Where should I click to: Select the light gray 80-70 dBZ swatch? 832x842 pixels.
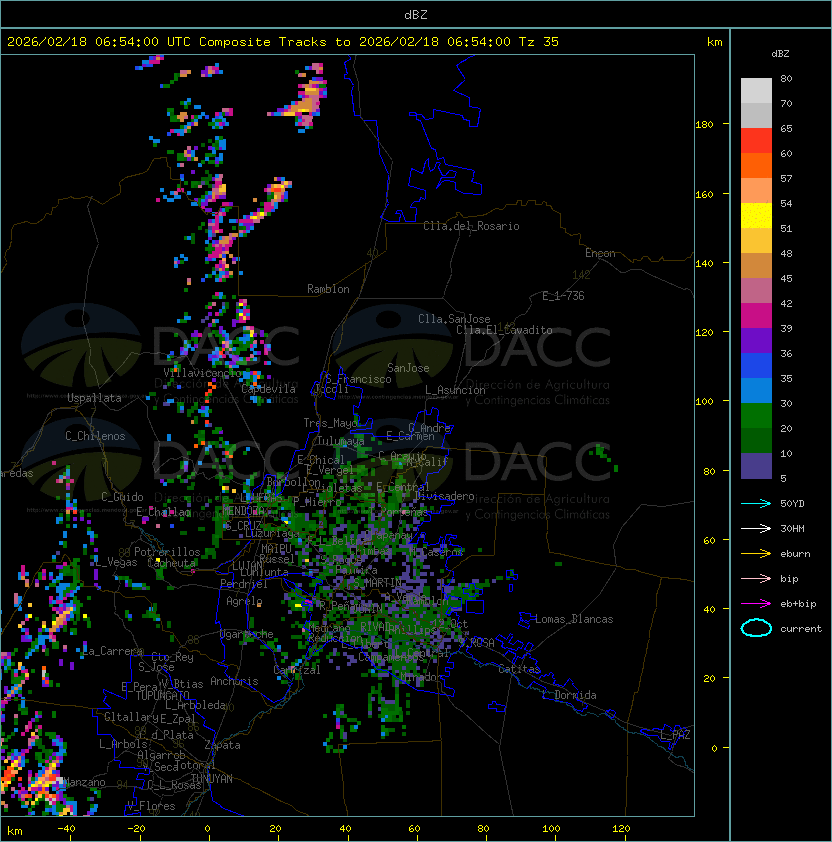(x=756, y=90)
